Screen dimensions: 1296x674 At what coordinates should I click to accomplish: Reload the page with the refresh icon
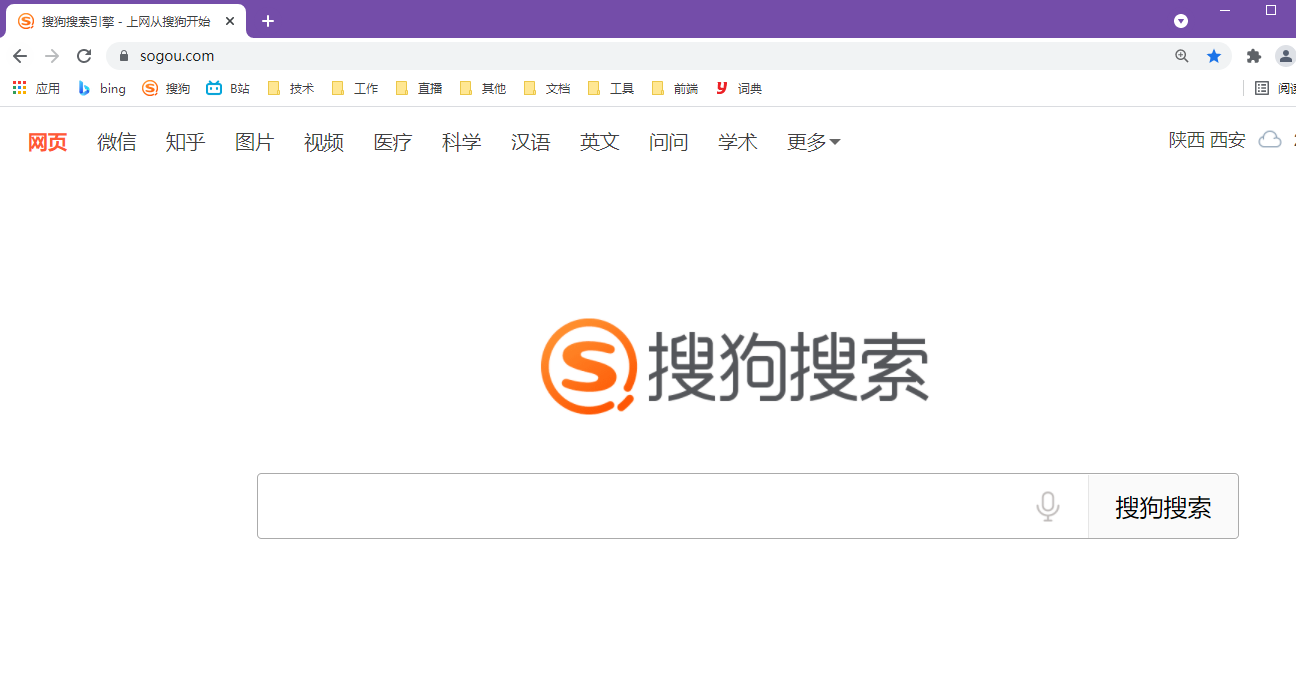coord(84,56)
